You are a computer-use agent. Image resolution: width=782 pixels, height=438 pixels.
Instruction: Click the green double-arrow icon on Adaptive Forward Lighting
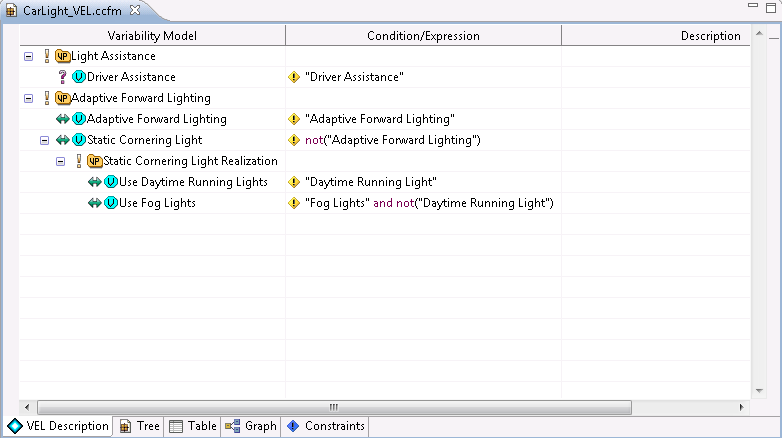point(62,119)
